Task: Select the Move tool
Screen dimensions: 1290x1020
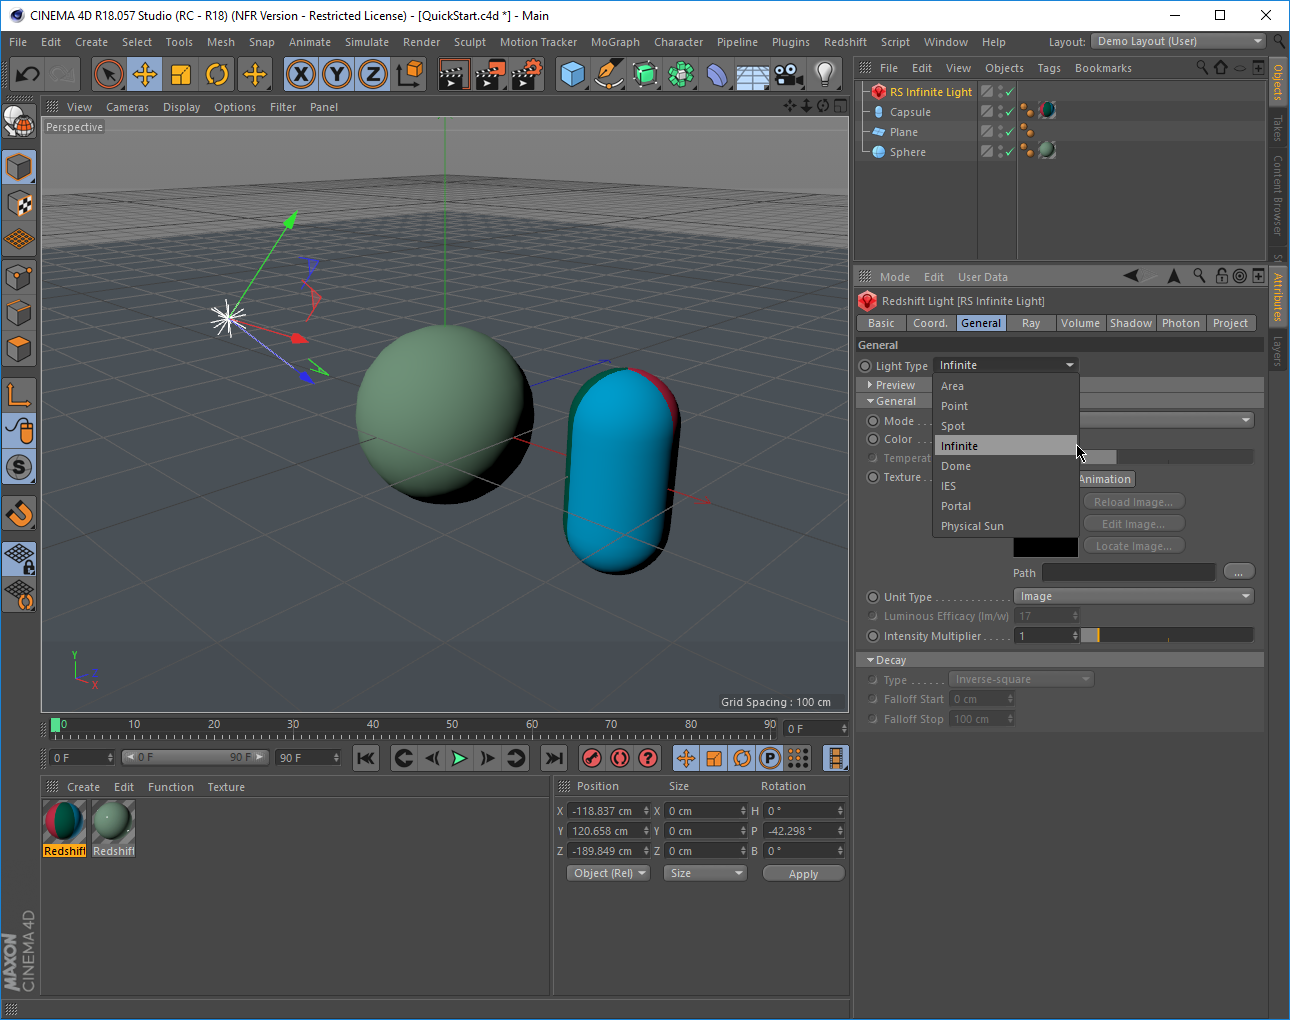Action: tap(145, 74)
